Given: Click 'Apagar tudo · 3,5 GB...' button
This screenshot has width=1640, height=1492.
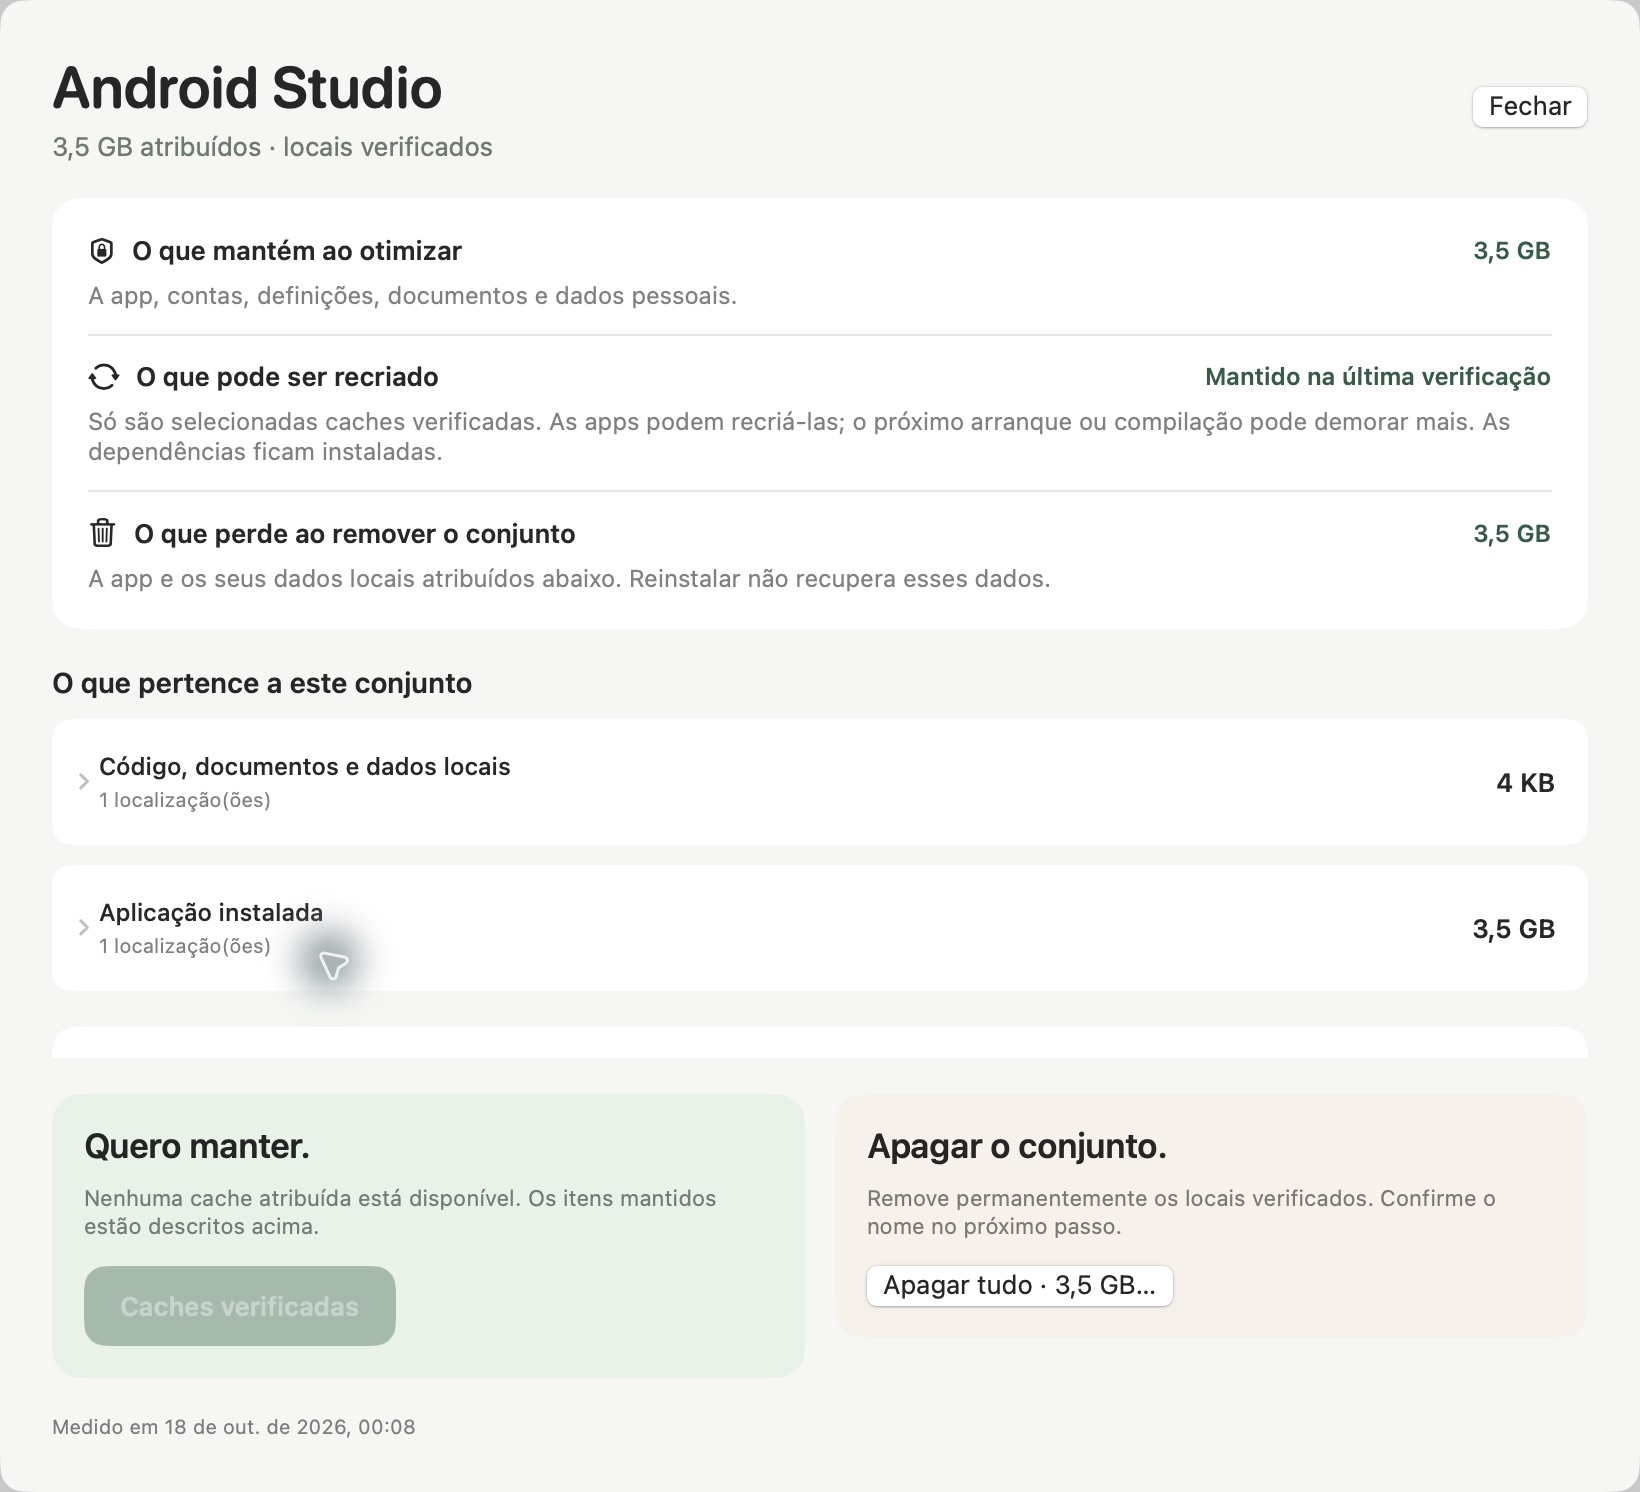Looking at the screenshot, I should (1020, 1285).
